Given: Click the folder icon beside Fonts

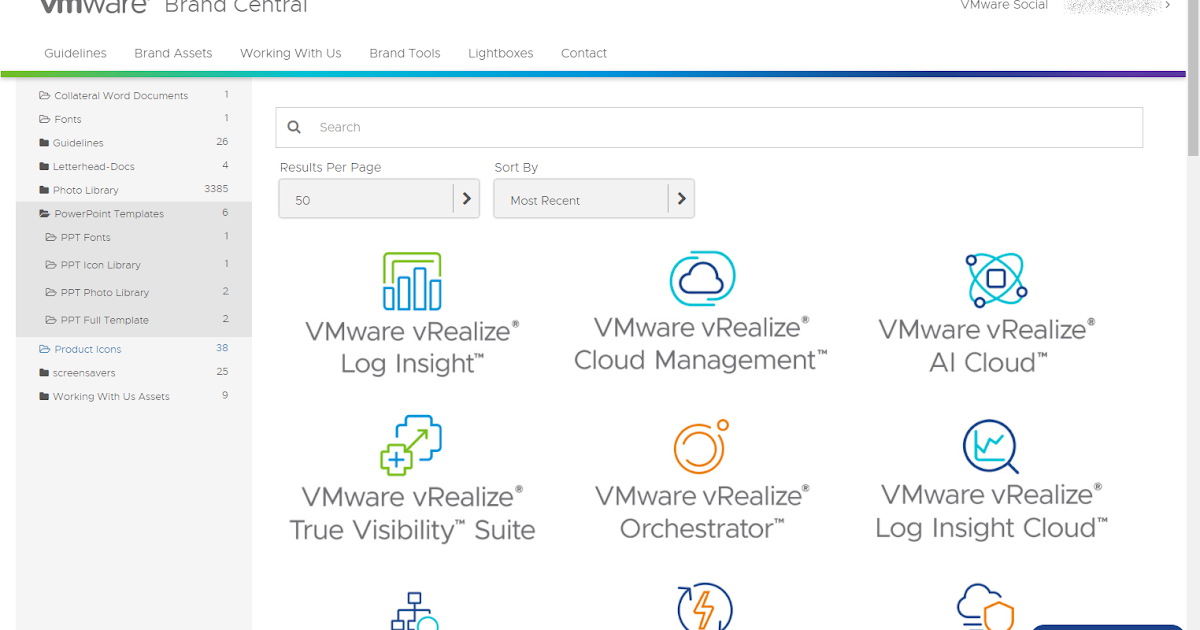Looking at the screenshot, I should [x=44, y=119].
